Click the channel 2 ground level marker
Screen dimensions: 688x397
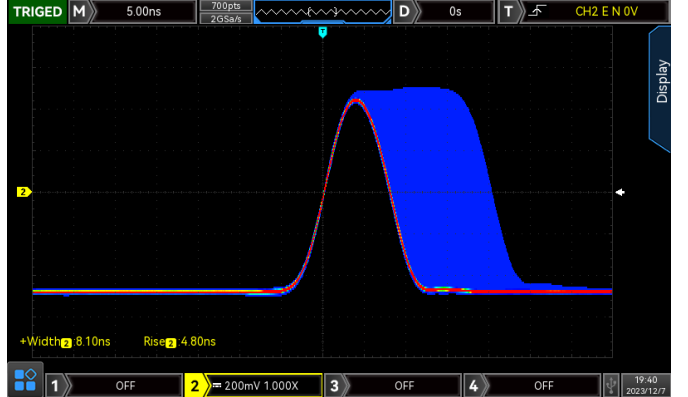point(24,192)
